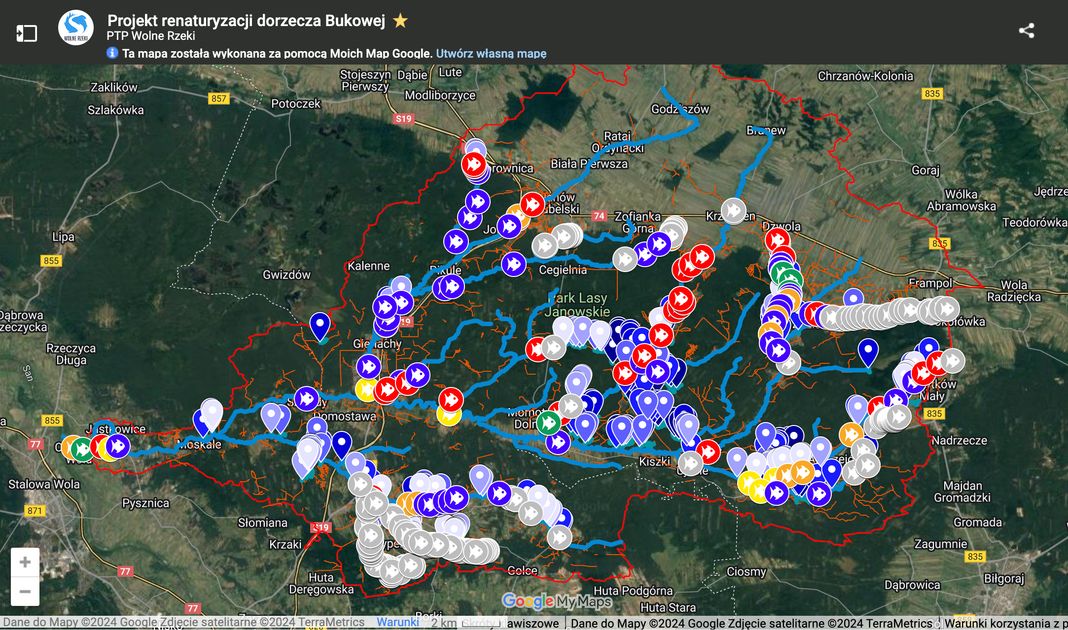Select the purple fish marker west of Cegielnia
The image size is (1068, 630).
[514, 264]
